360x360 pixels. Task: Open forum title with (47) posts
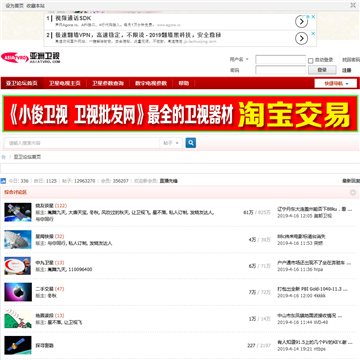pyautogui.click(x=44, y=289)
